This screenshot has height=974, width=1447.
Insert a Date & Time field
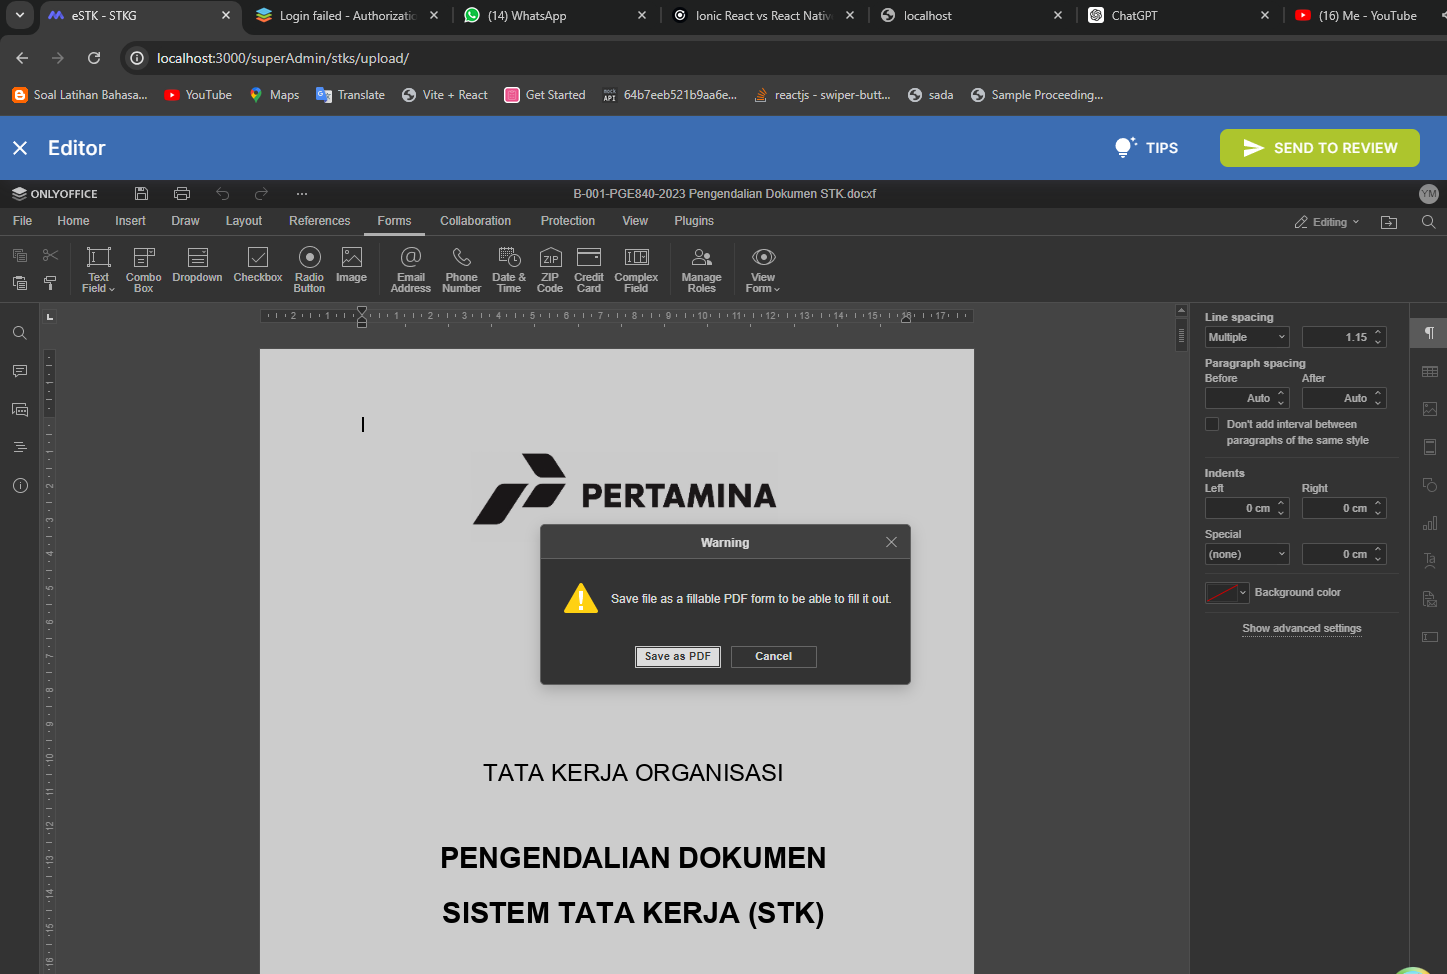click(x=509, y=269)
